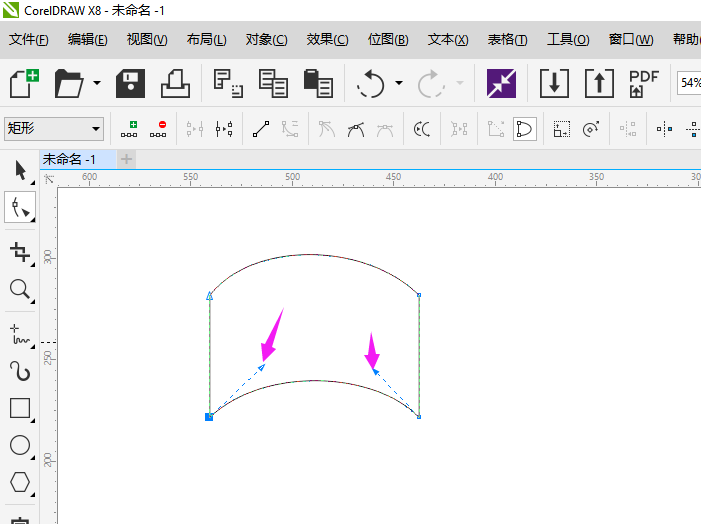Image resolution: width=701 pixels, height=524 pixels.
Task: Switch to the 未命名 -1 document tab
Action: point(78,159)
